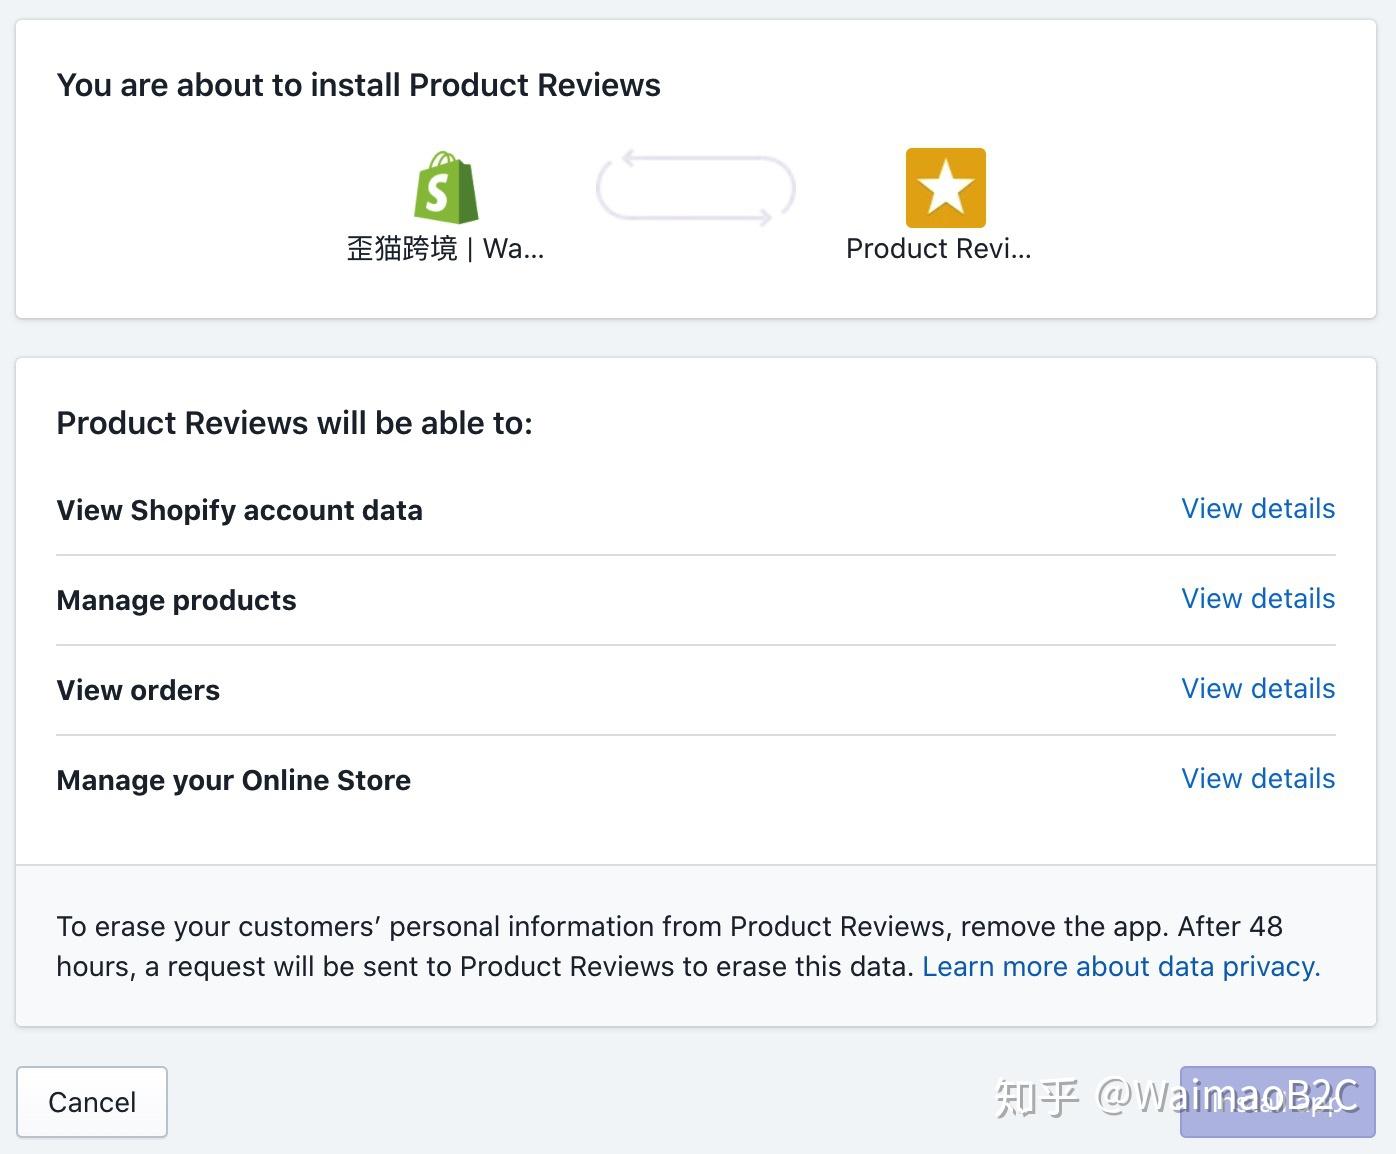The image size is (1396, 1154).
Task: Expand details for View Shopify account data
Action: point(1258,509)
